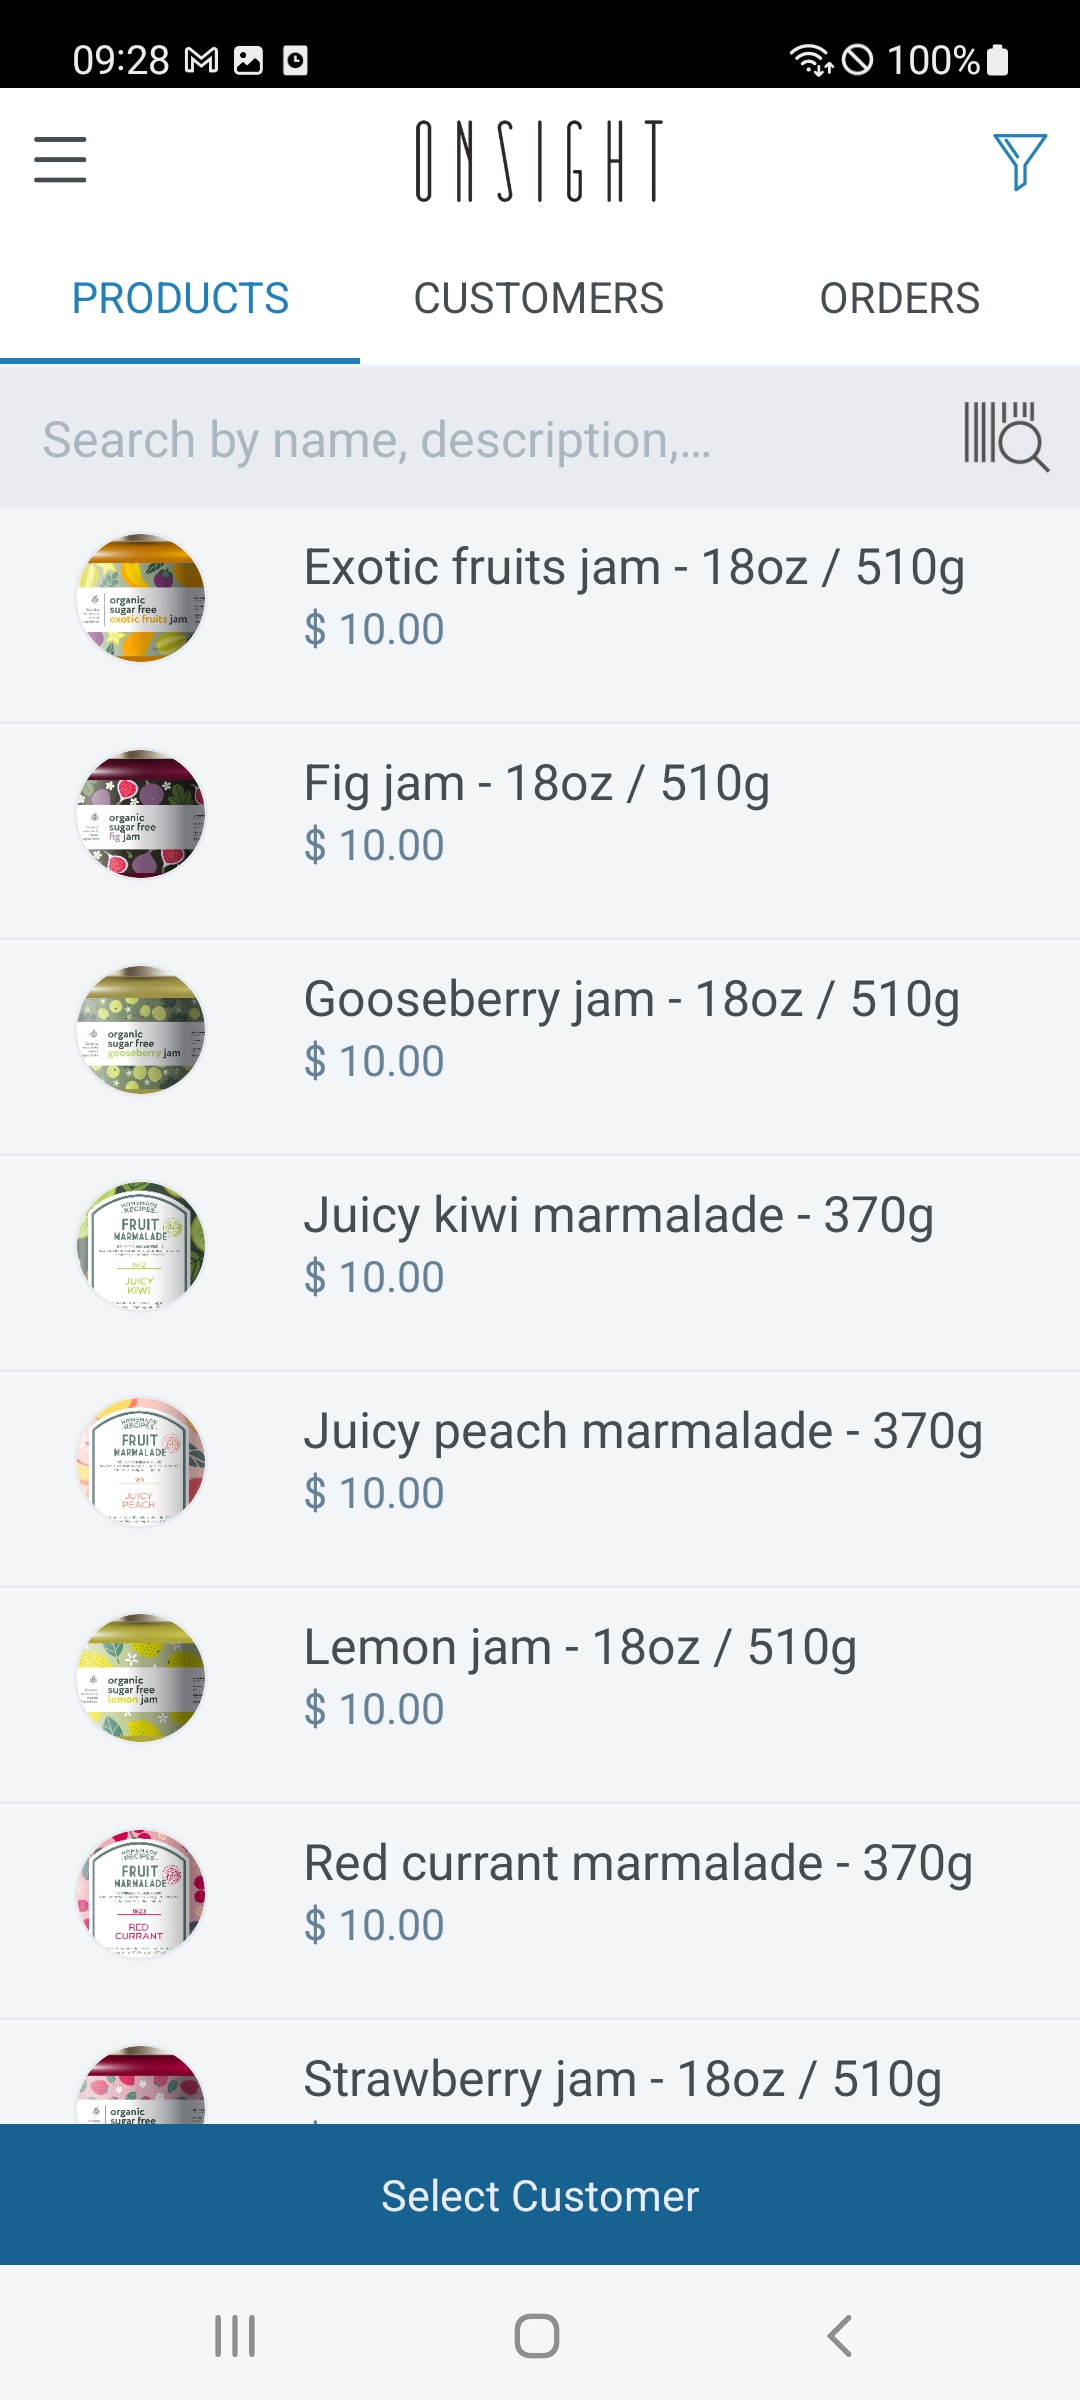
Task: Focus the search by name field
Action: coord(480,439)
